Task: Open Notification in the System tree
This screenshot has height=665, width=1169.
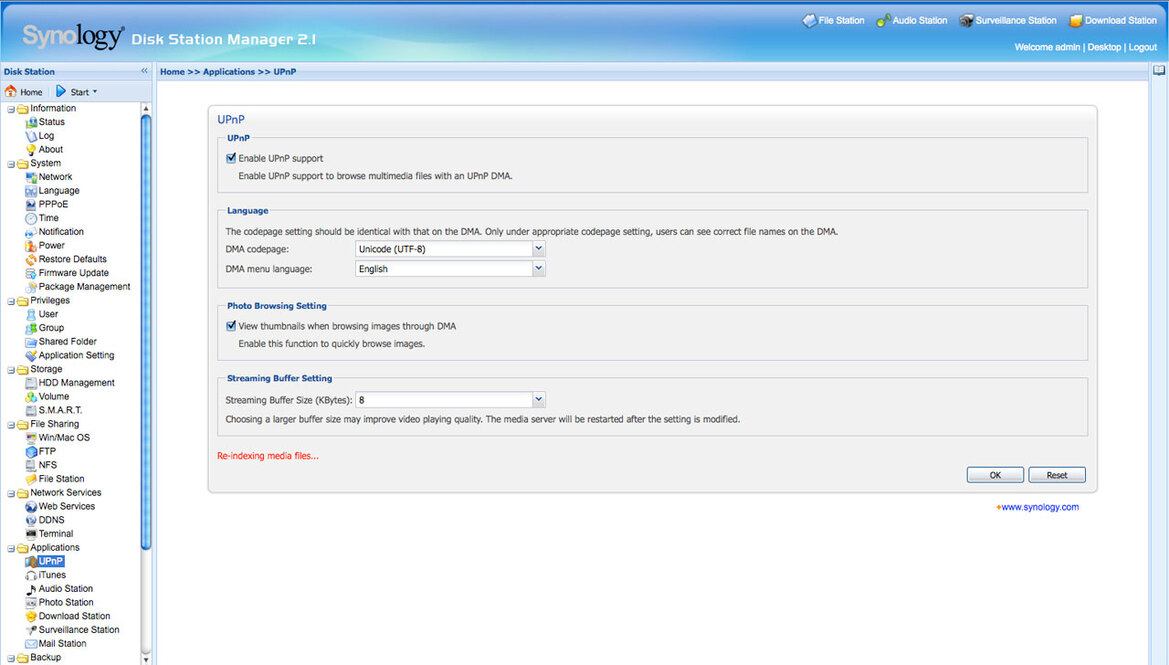Action: pyautogui.click(x=60, y=232)
